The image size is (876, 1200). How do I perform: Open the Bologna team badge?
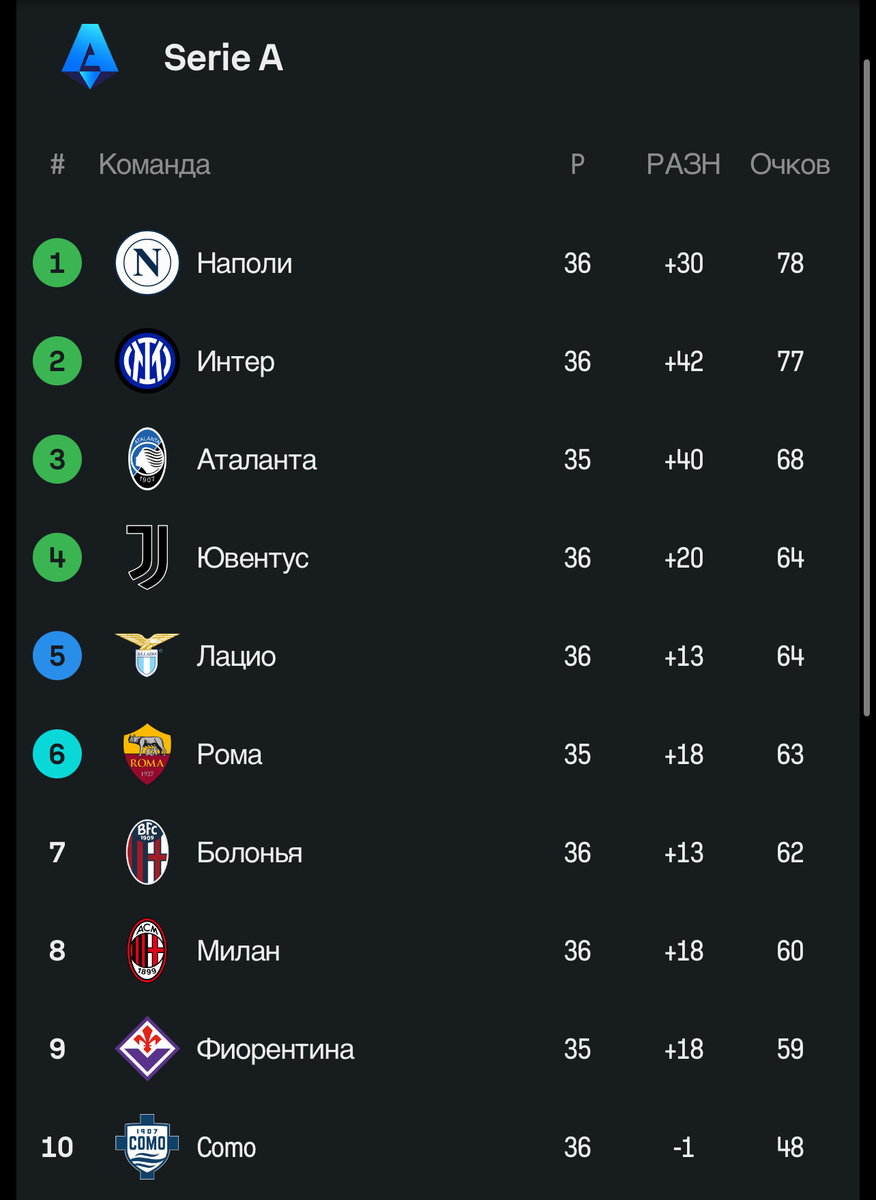pyautogui.click(x=147, y=852)
